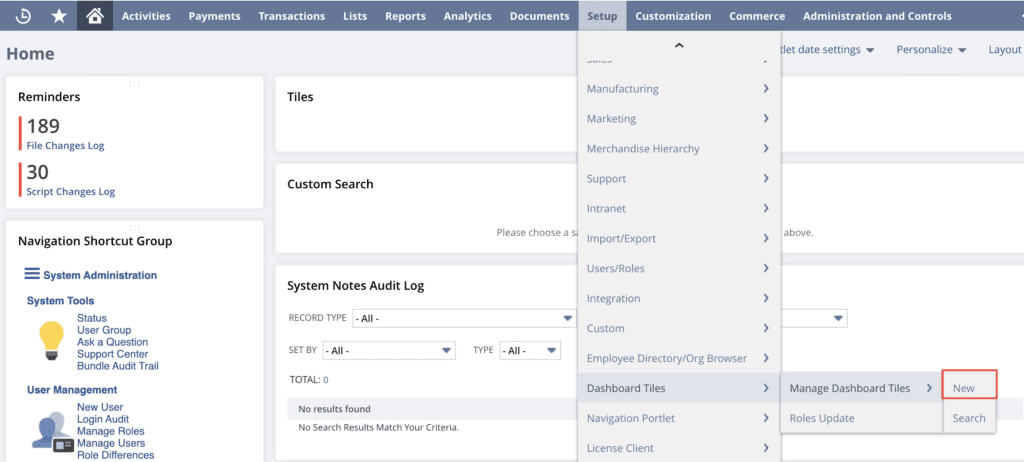Select New under Manage Dashboard Tiles
Image resolution: width=1024 pixels, height=462 pixels.
pos(964,388)
